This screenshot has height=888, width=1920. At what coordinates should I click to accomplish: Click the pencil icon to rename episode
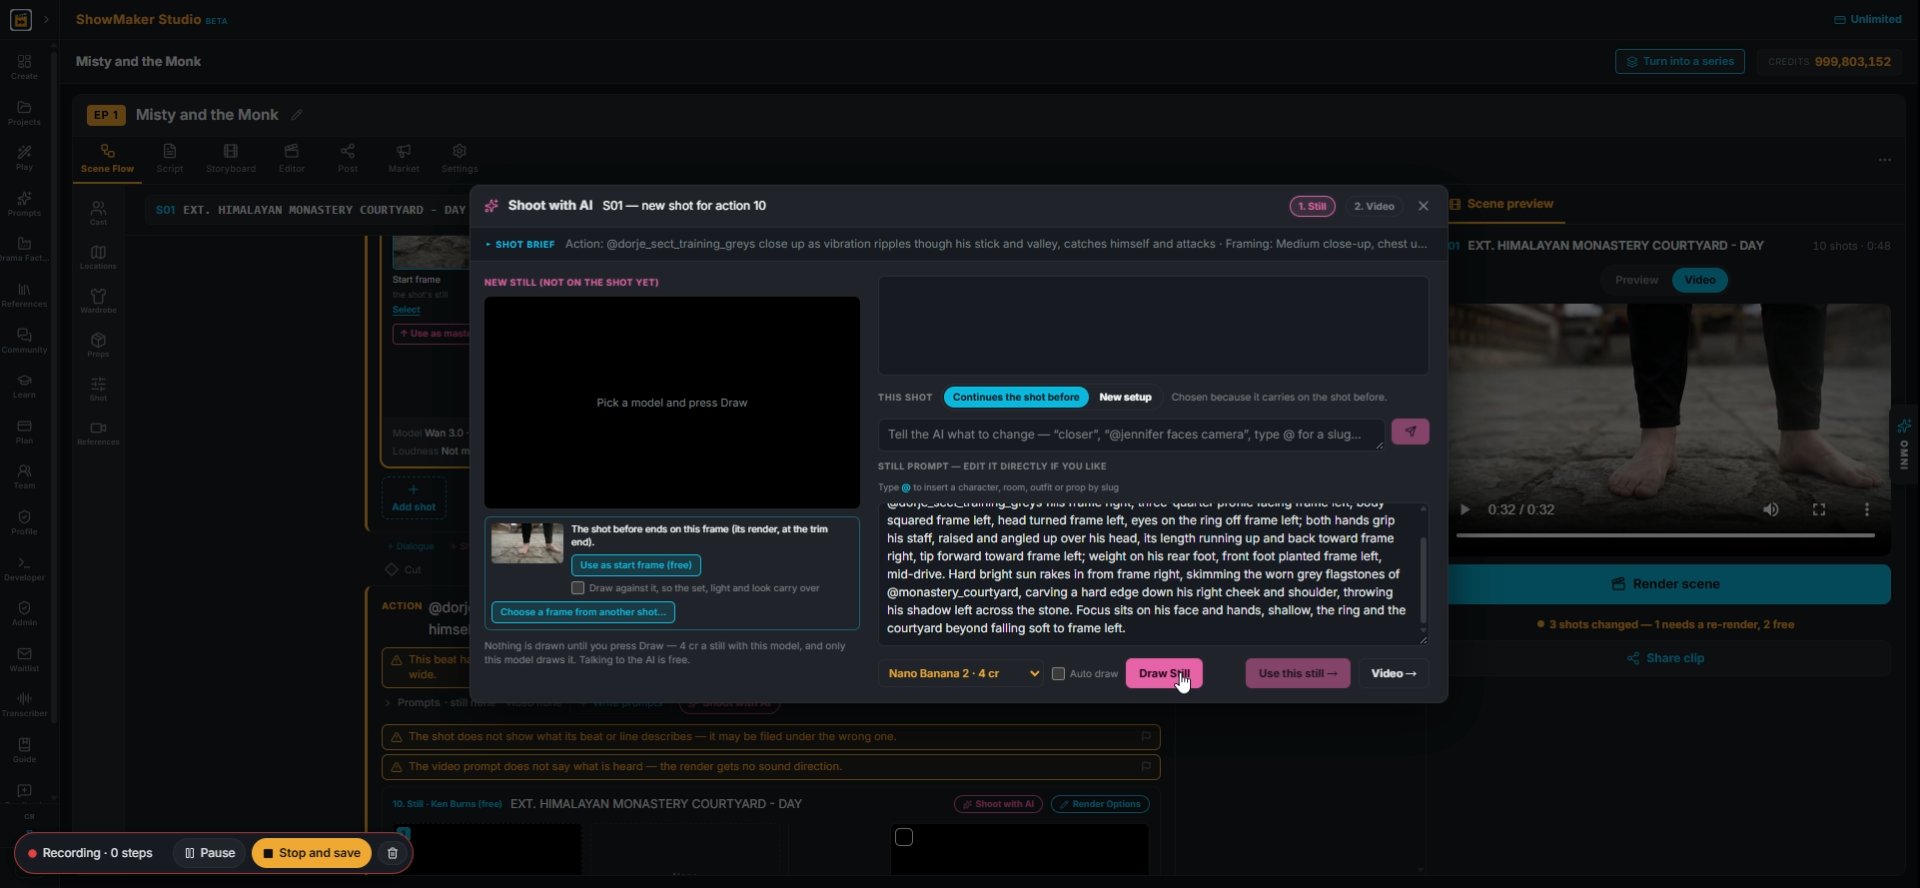(x=297, y=115)
